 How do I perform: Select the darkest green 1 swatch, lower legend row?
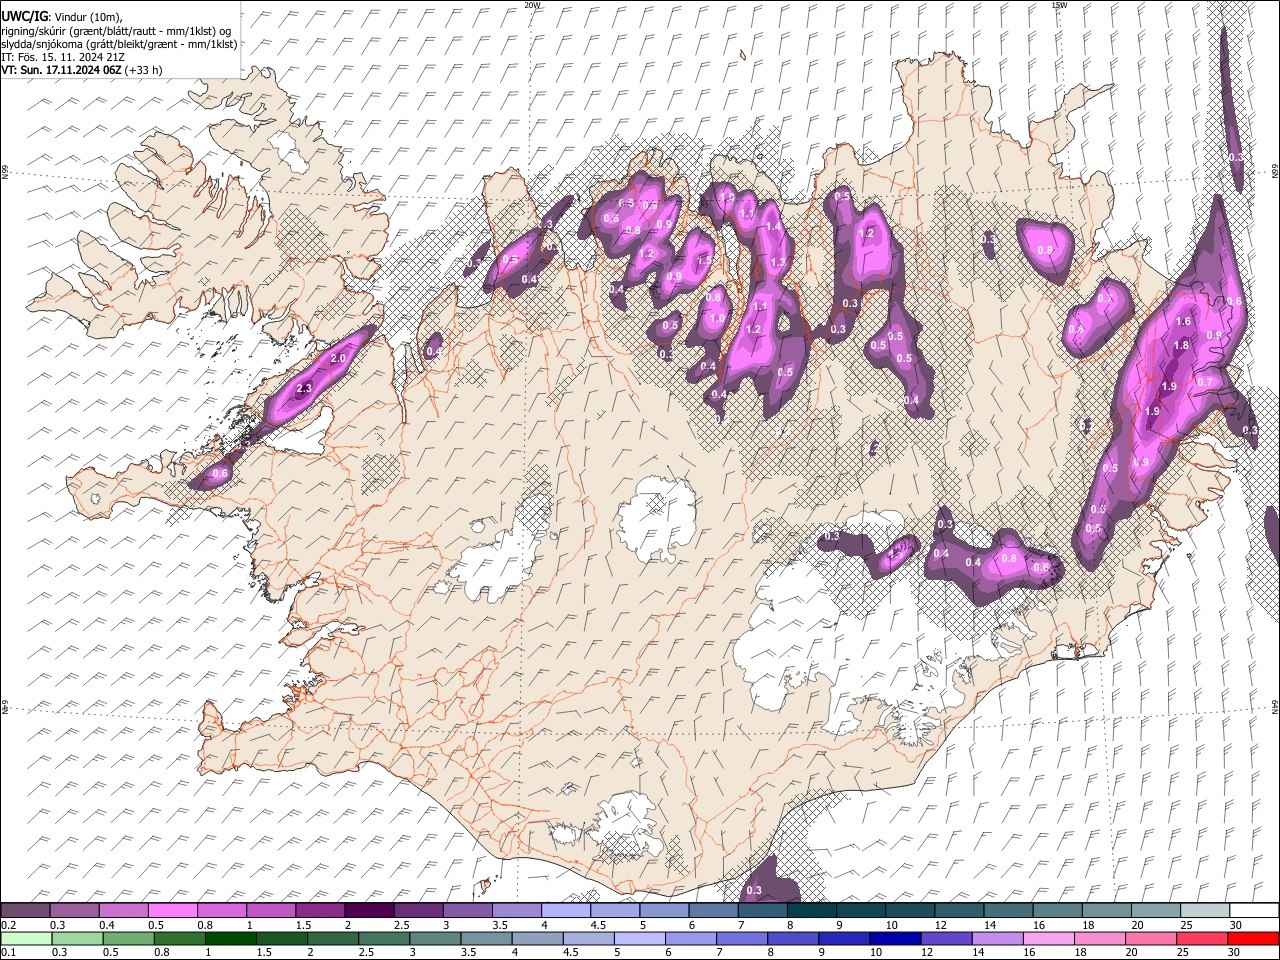230,938
